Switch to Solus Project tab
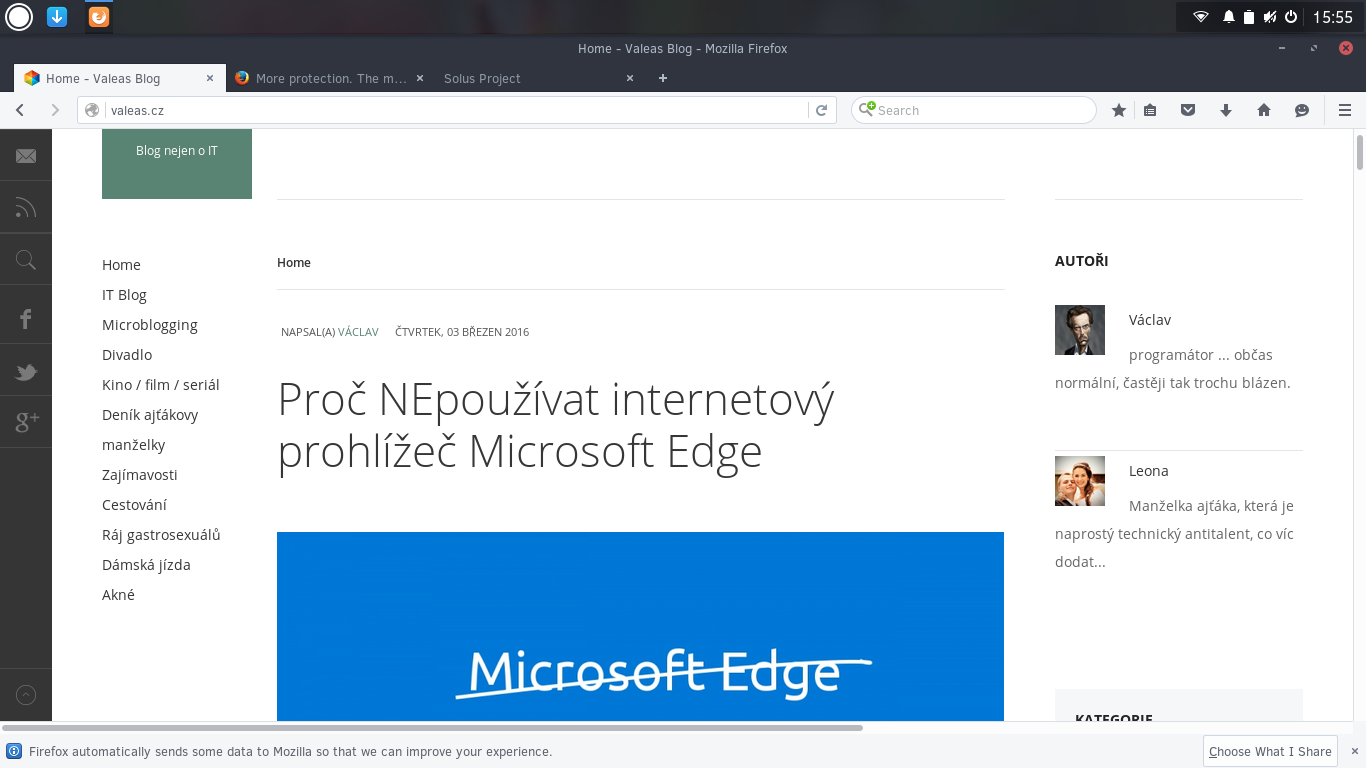 (538, 78)
